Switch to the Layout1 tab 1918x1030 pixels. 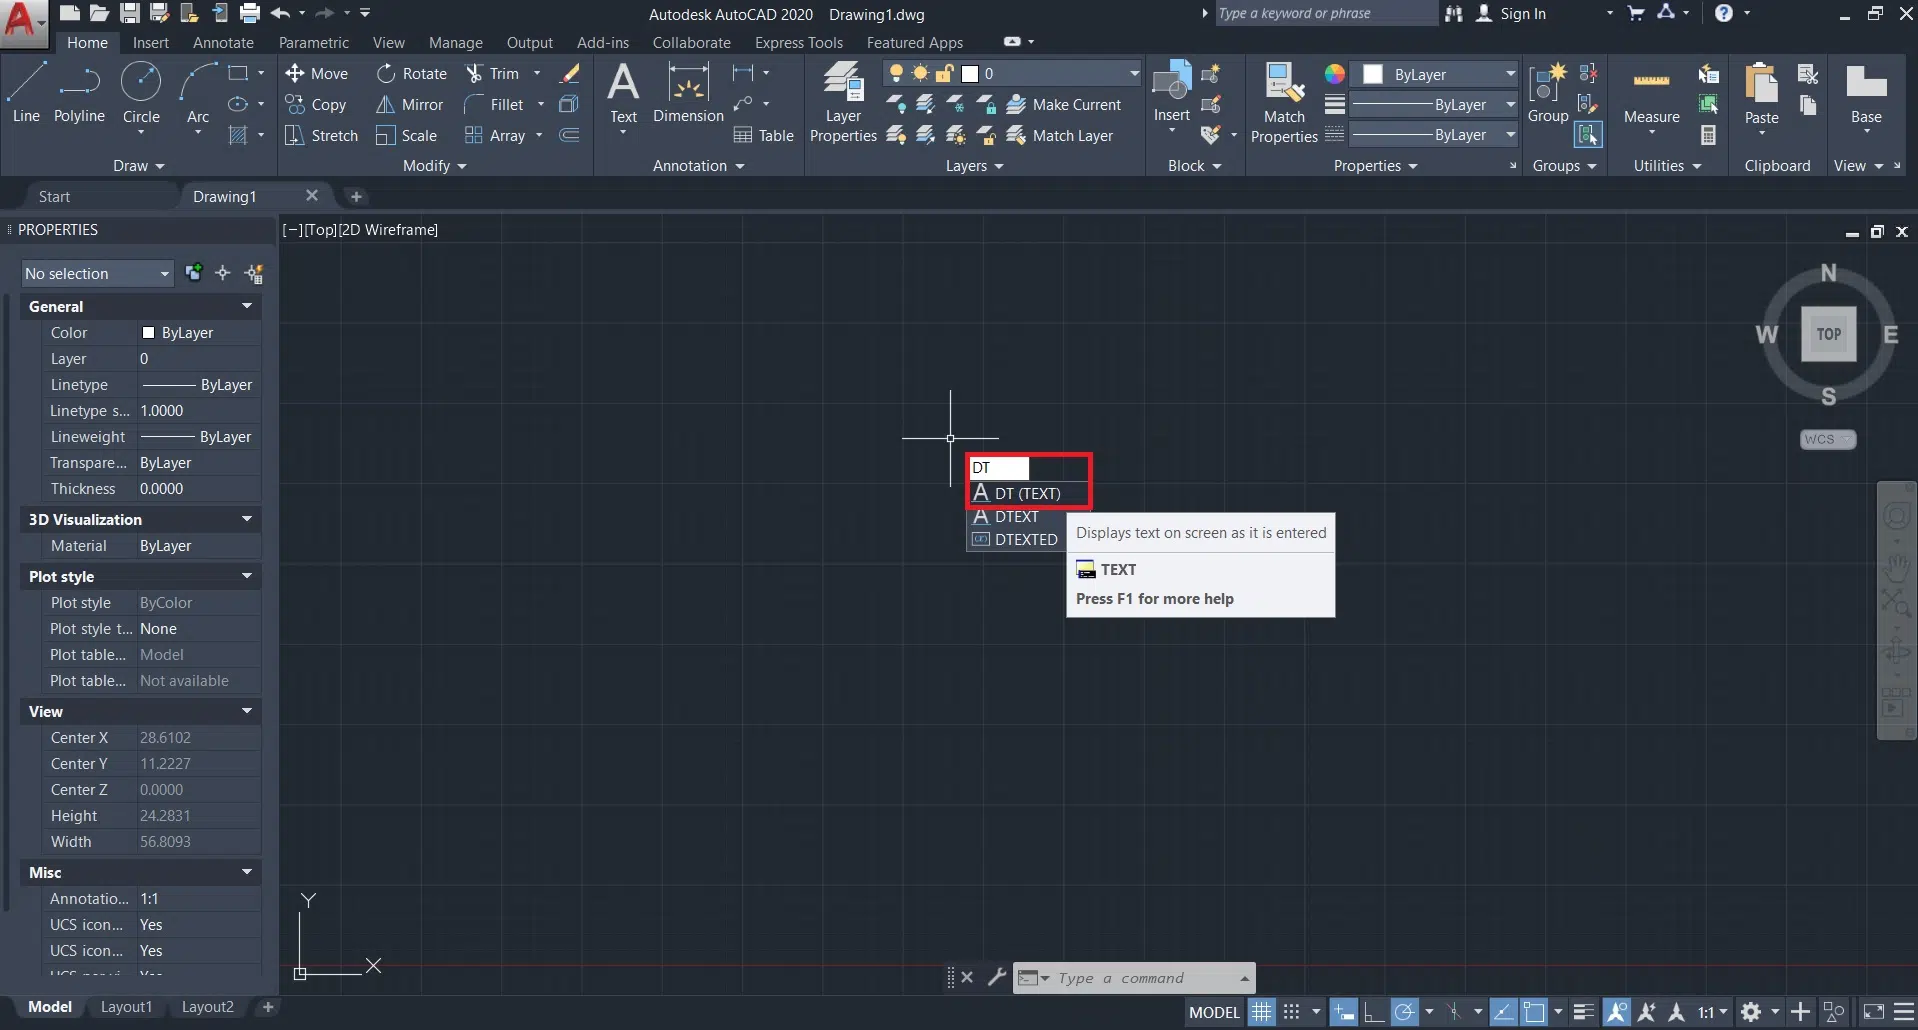pyautogui.click(x=126, y=1007)
